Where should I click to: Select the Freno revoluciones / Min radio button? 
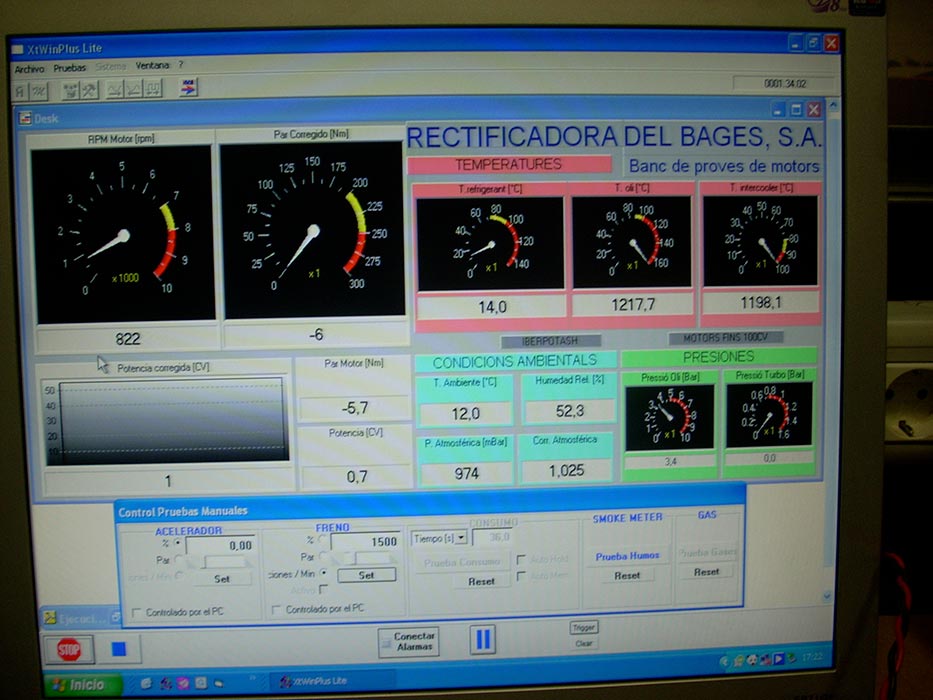[x=323, y=573]
